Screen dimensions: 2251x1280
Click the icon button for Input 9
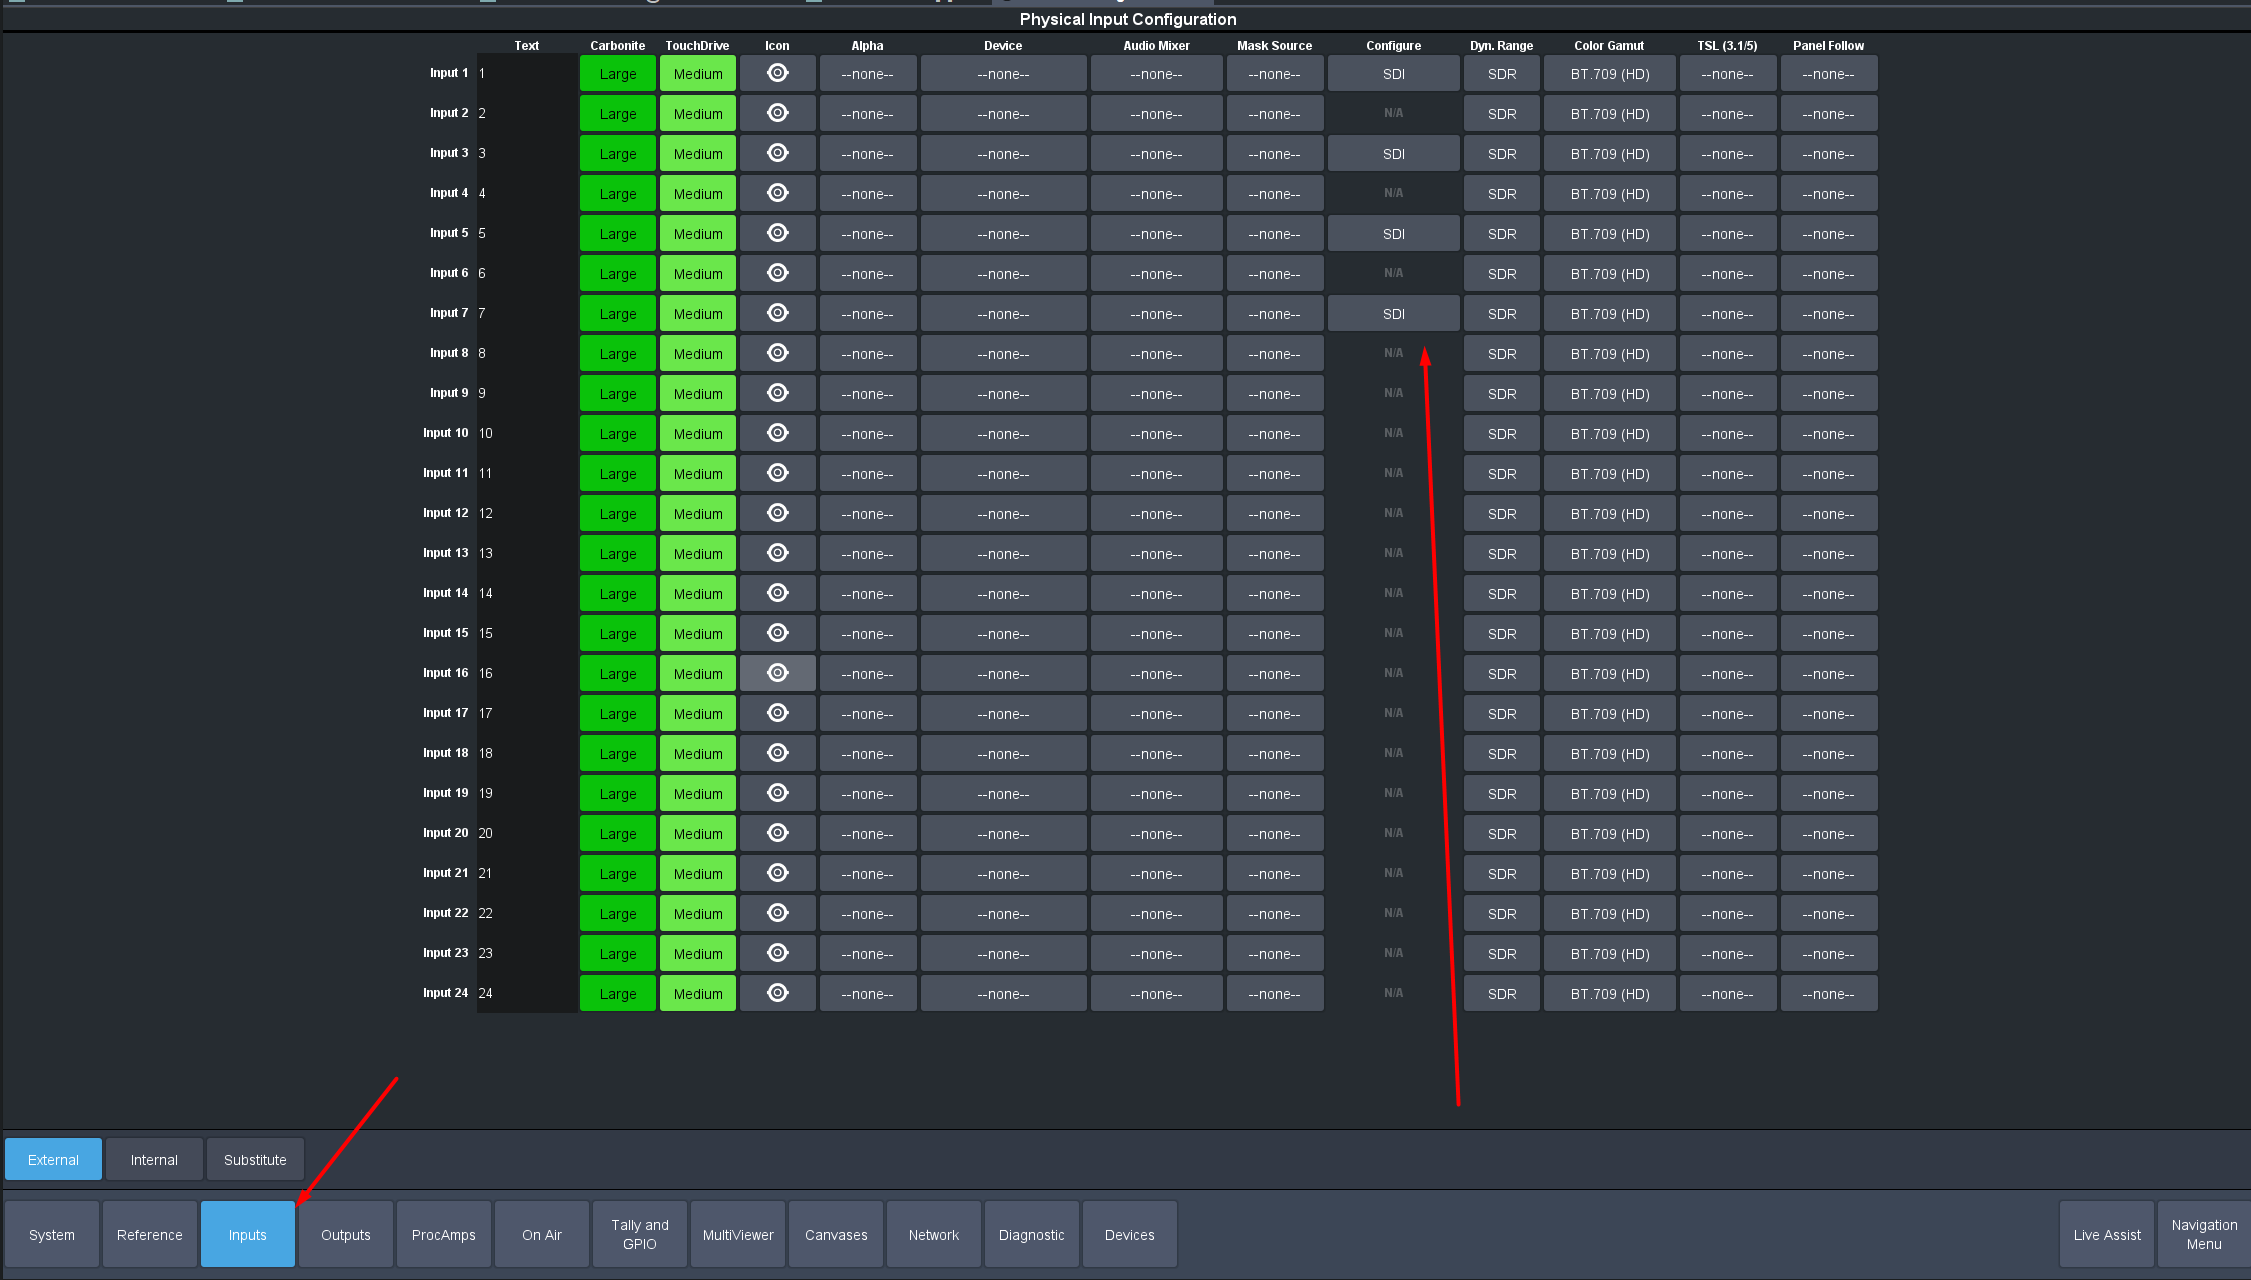(777, 393)
